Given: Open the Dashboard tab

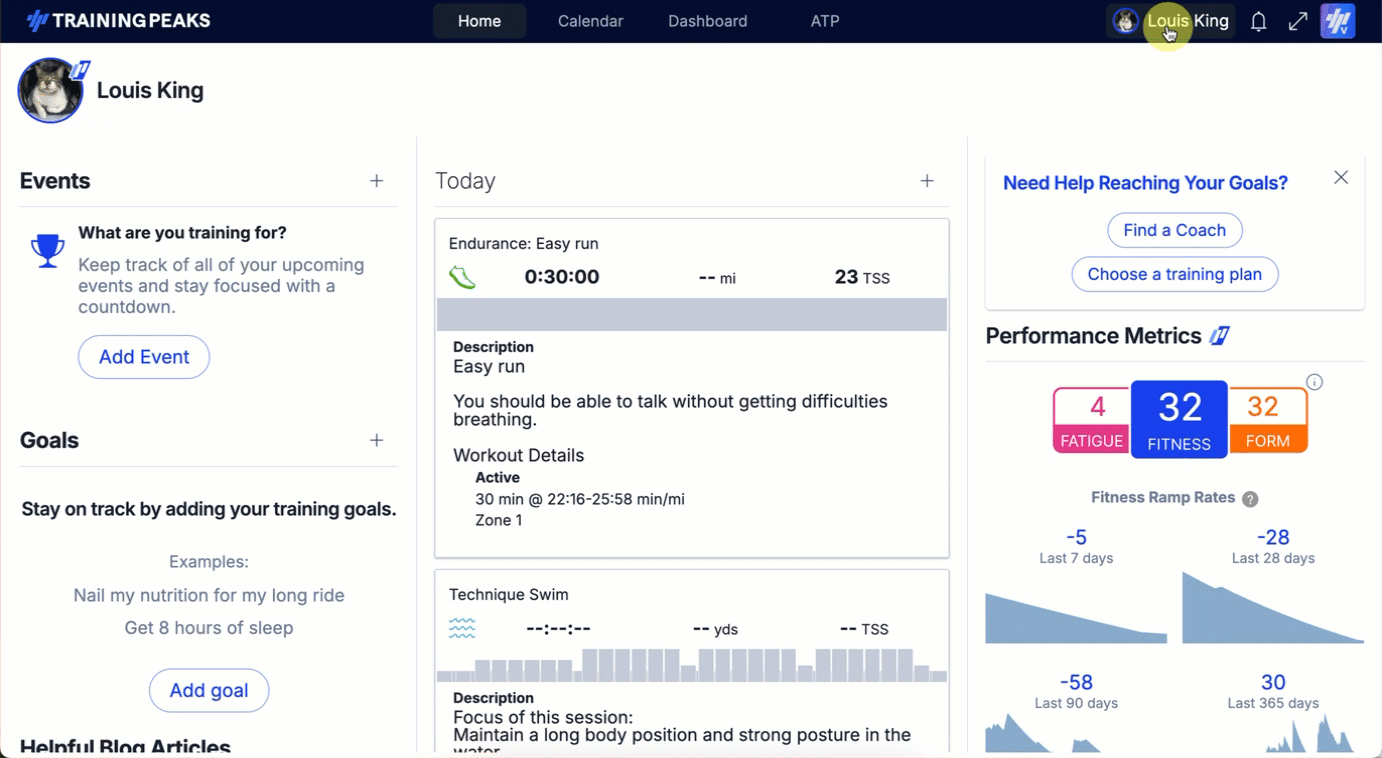Looking at the screenshot, I should (707, 21).
